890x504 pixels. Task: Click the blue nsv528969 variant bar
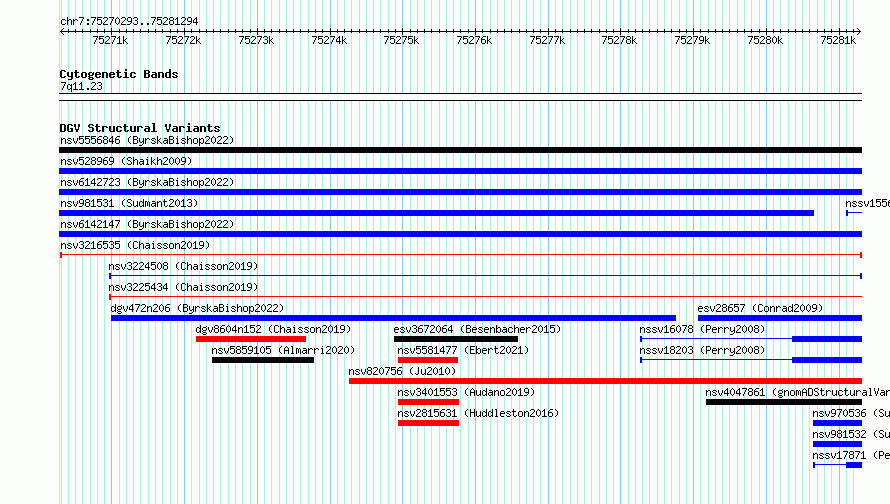(x=460, y=171)
